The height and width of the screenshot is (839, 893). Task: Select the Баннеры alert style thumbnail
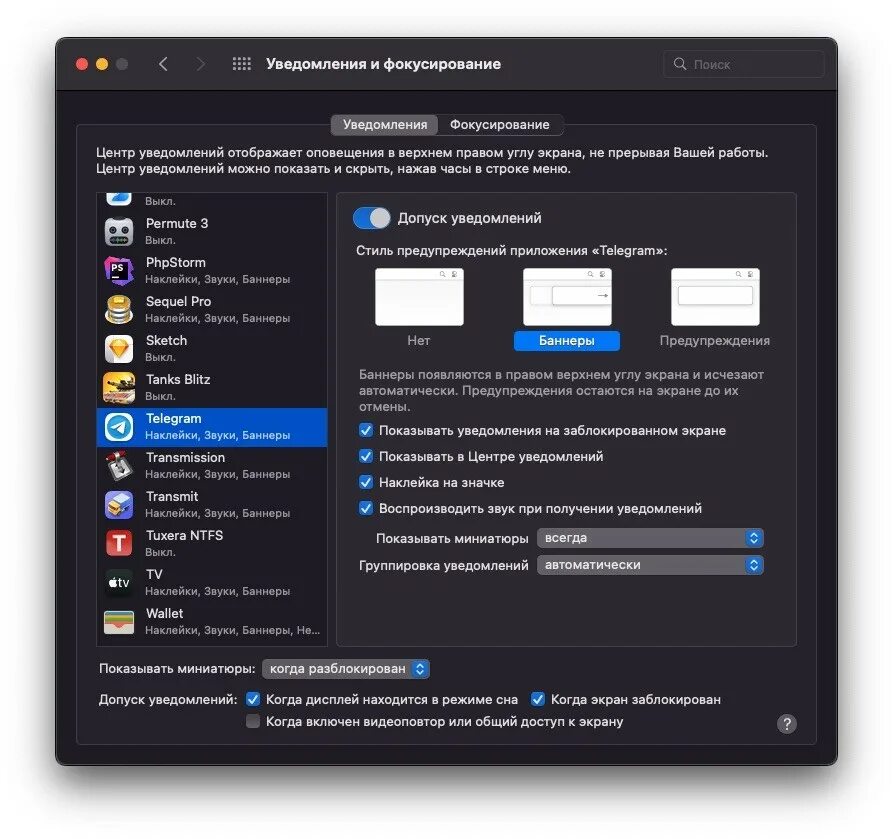[567, 297]
